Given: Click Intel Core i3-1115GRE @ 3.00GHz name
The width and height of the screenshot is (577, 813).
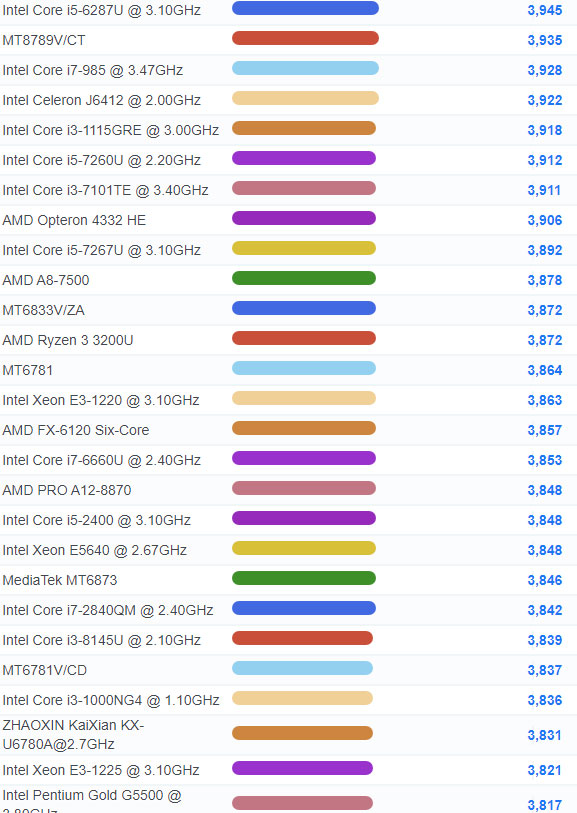Looking at the screenshot, I should click(x=111, y=131).
